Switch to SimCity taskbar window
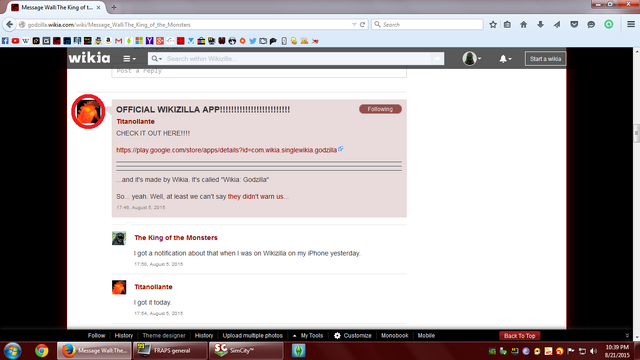The image size is (640, 360). point(246,351)
